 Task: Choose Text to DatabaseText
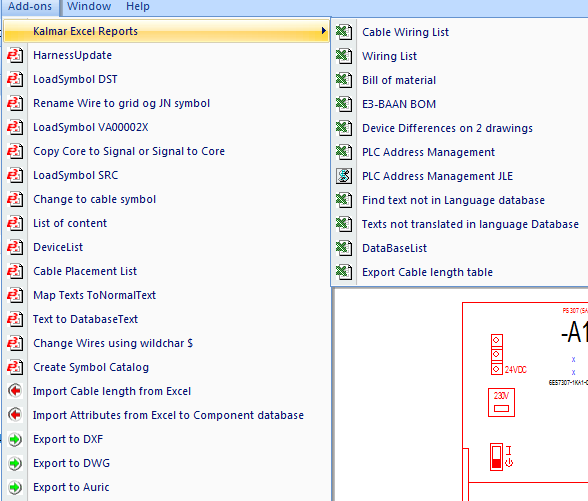pos(166,320)
